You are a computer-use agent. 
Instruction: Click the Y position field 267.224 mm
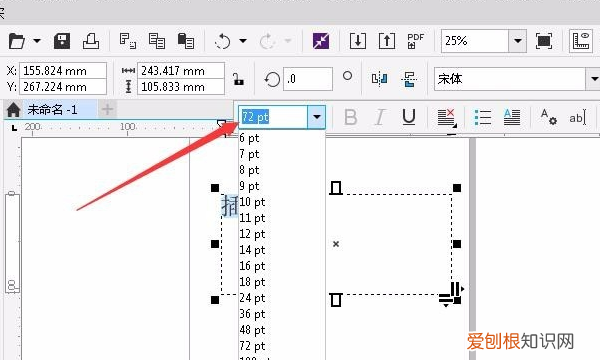(63, 87)
